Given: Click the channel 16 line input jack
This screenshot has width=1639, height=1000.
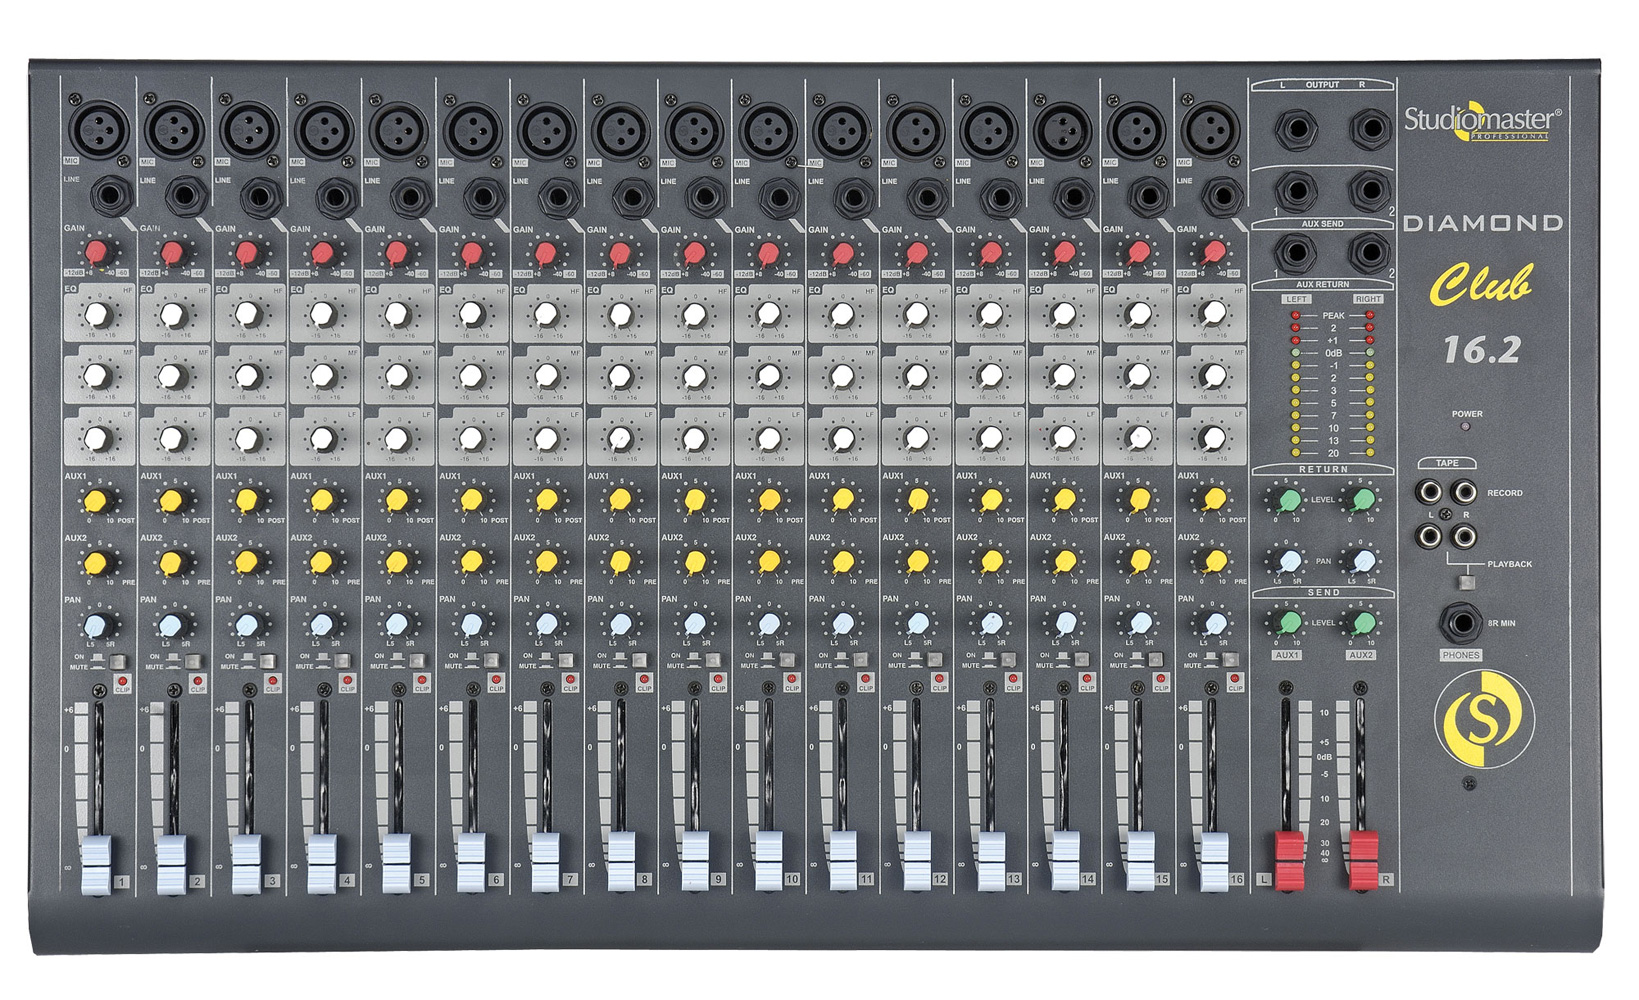Looking at the screenshot, I should point(1222,196).
